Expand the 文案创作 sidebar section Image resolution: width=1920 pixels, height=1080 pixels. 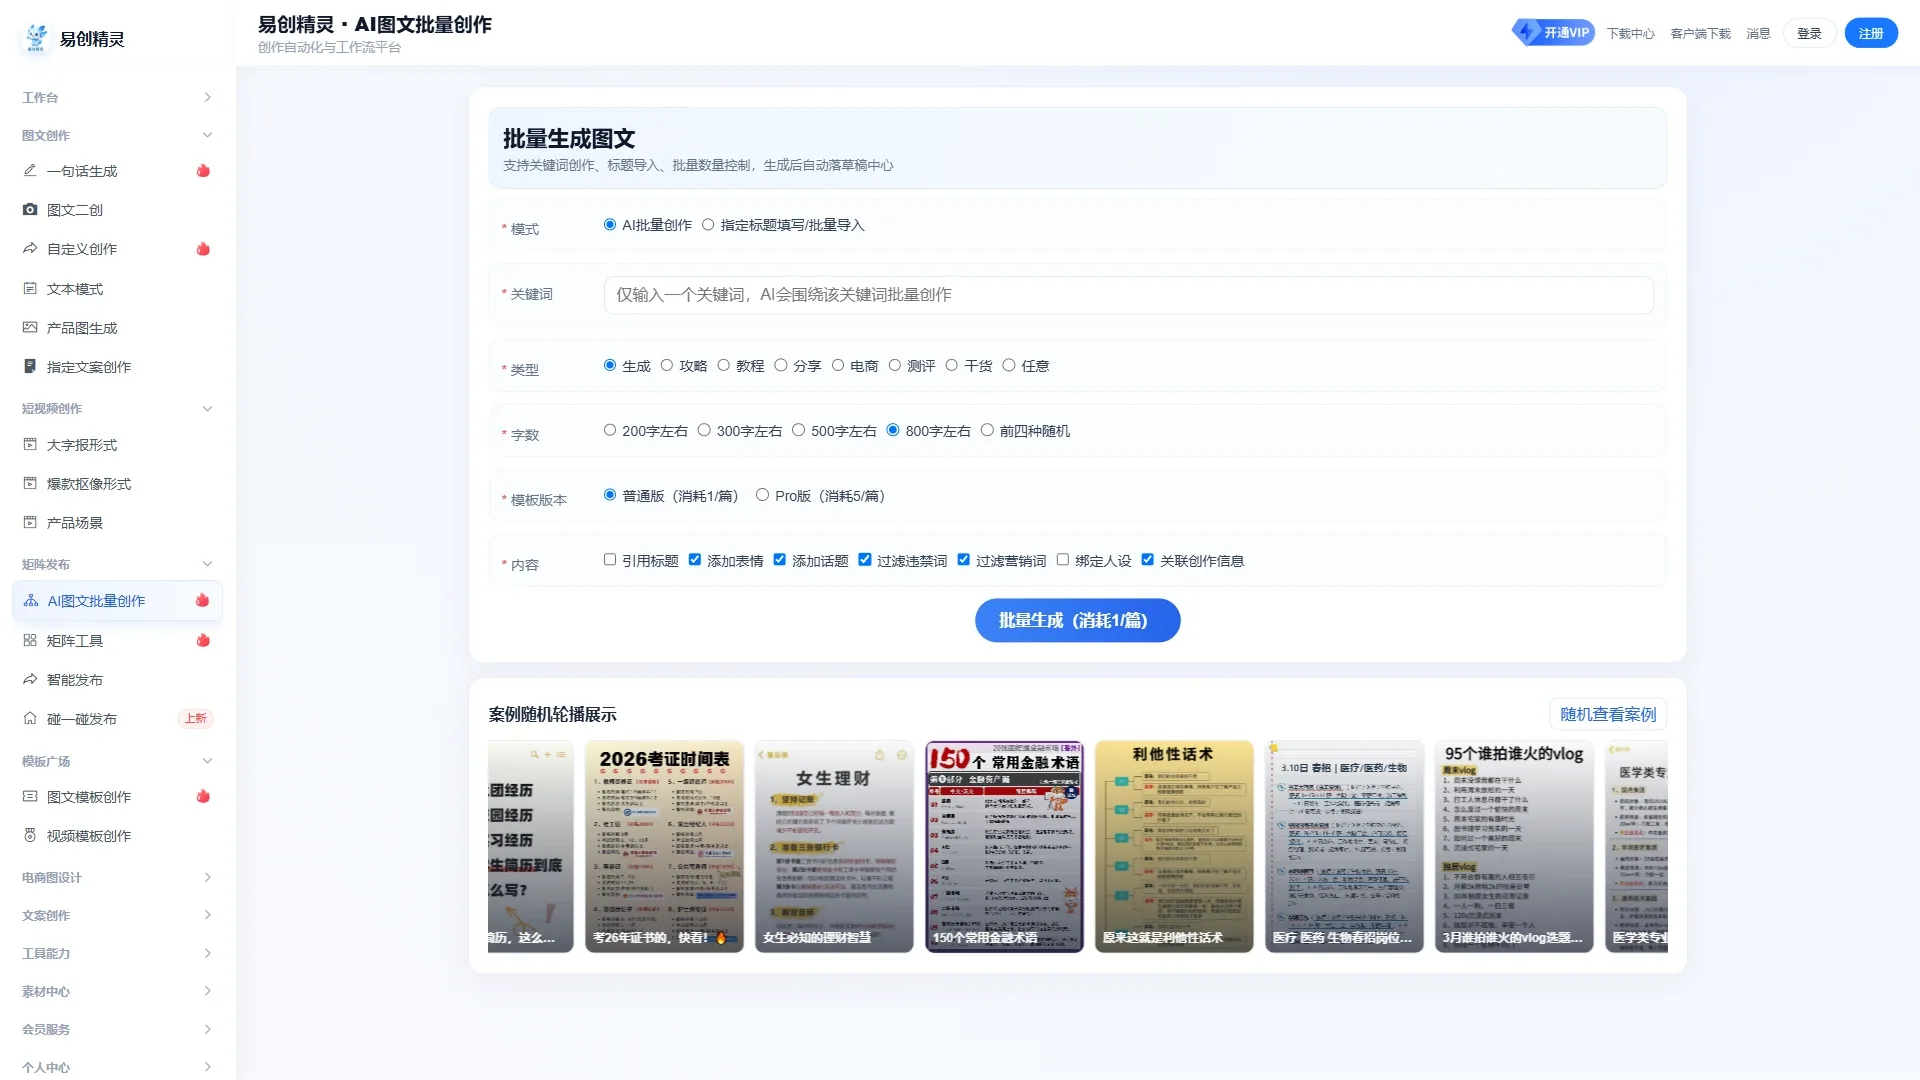point(118,915)
